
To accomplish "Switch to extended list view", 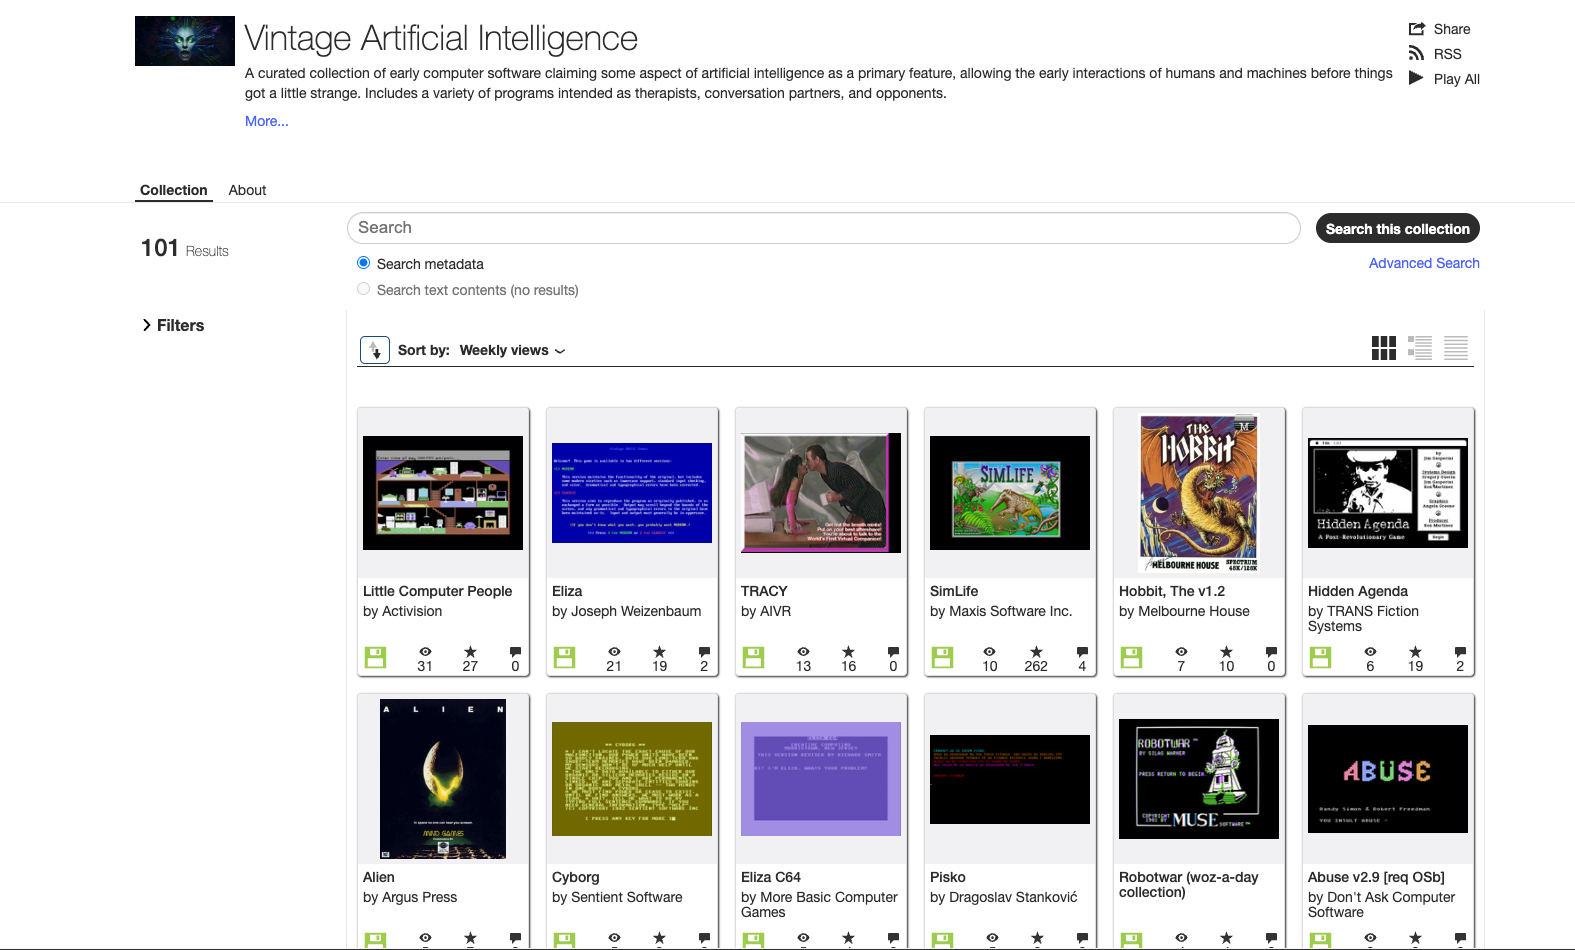I will [1420, 348].
